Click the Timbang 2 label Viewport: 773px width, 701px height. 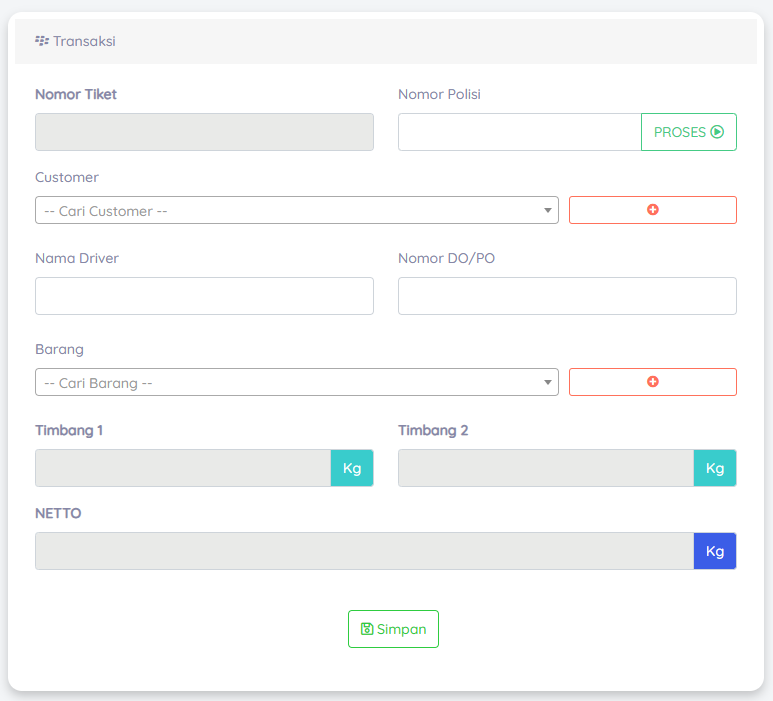[433, 430]
